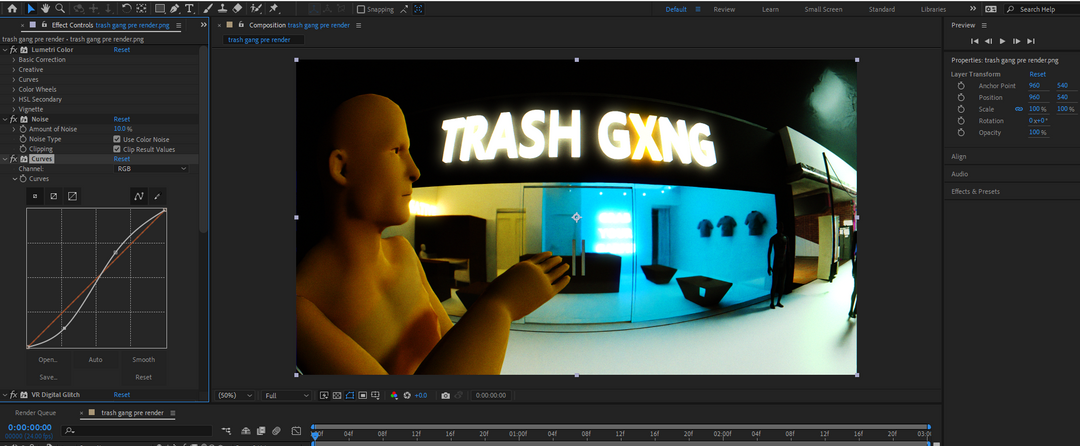Click the Auto button under curves

click(96, 359)
